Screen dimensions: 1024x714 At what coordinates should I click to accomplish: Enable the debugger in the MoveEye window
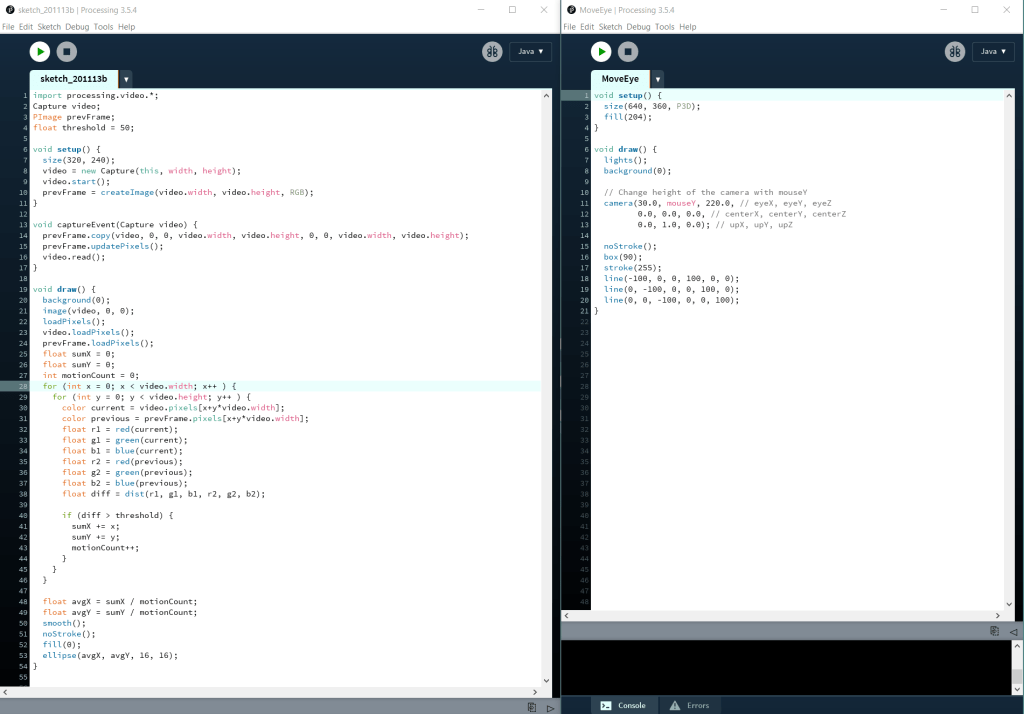pos(955,51)
